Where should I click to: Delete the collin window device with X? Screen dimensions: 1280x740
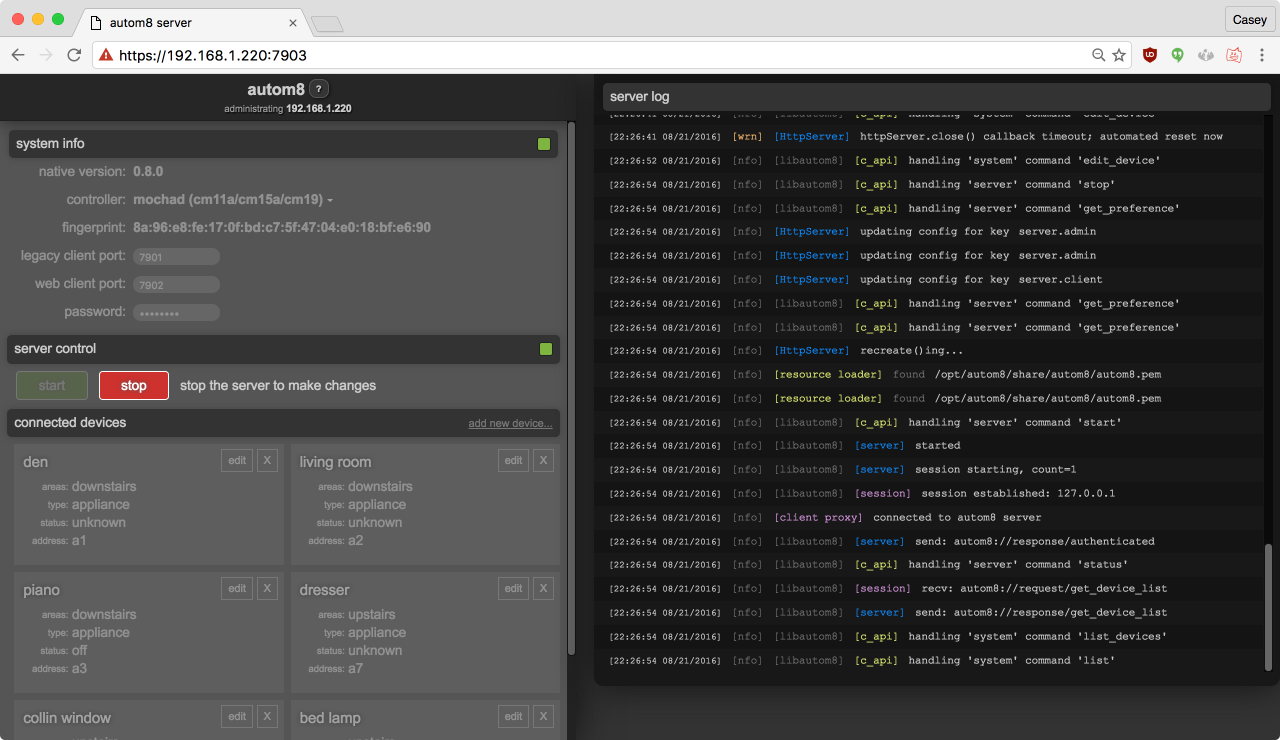pyautogui.click(x=267, y=716)
